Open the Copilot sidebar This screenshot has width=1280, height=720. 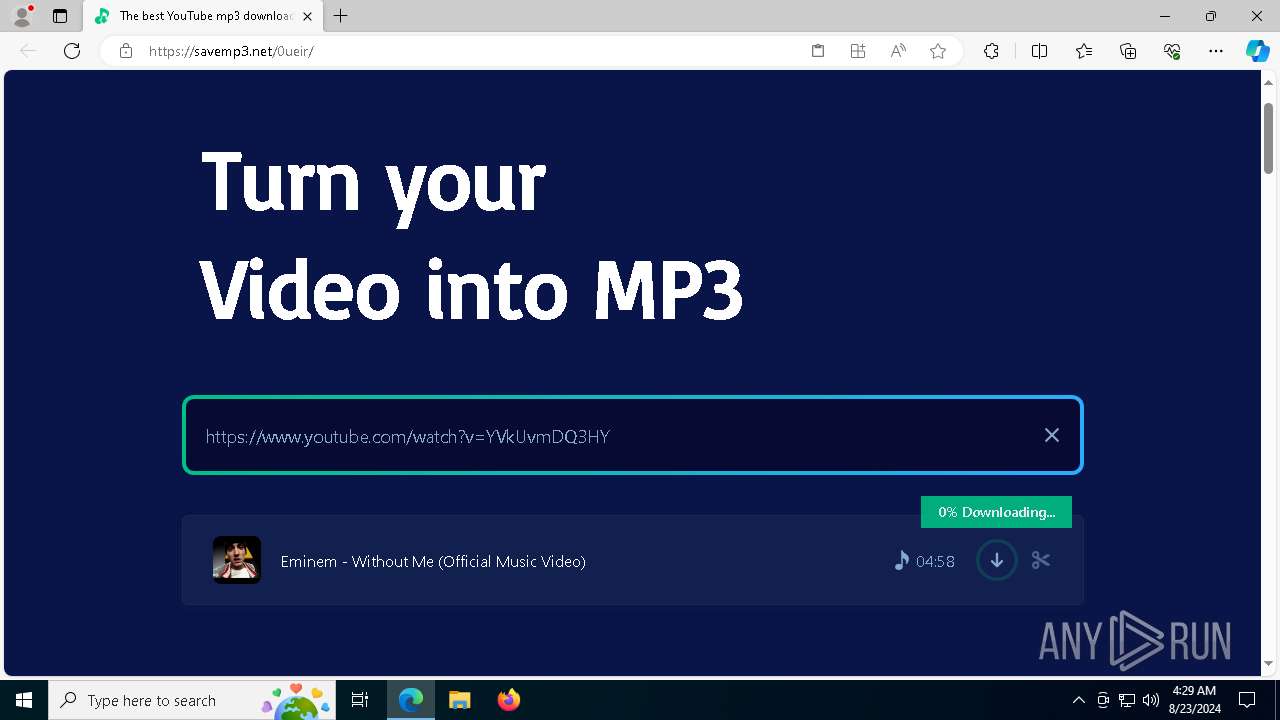click(1257, 51)
